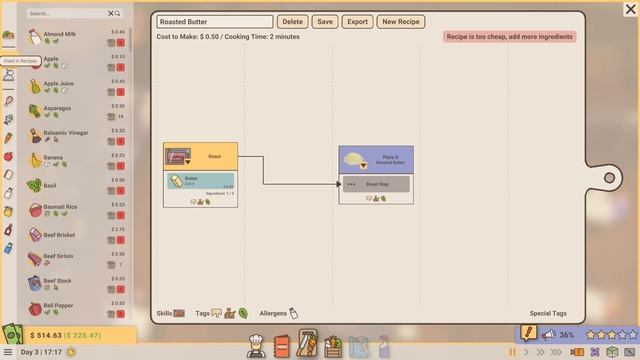Create a New Recipe
640x360 pixels.
click(x=401, y=22)
